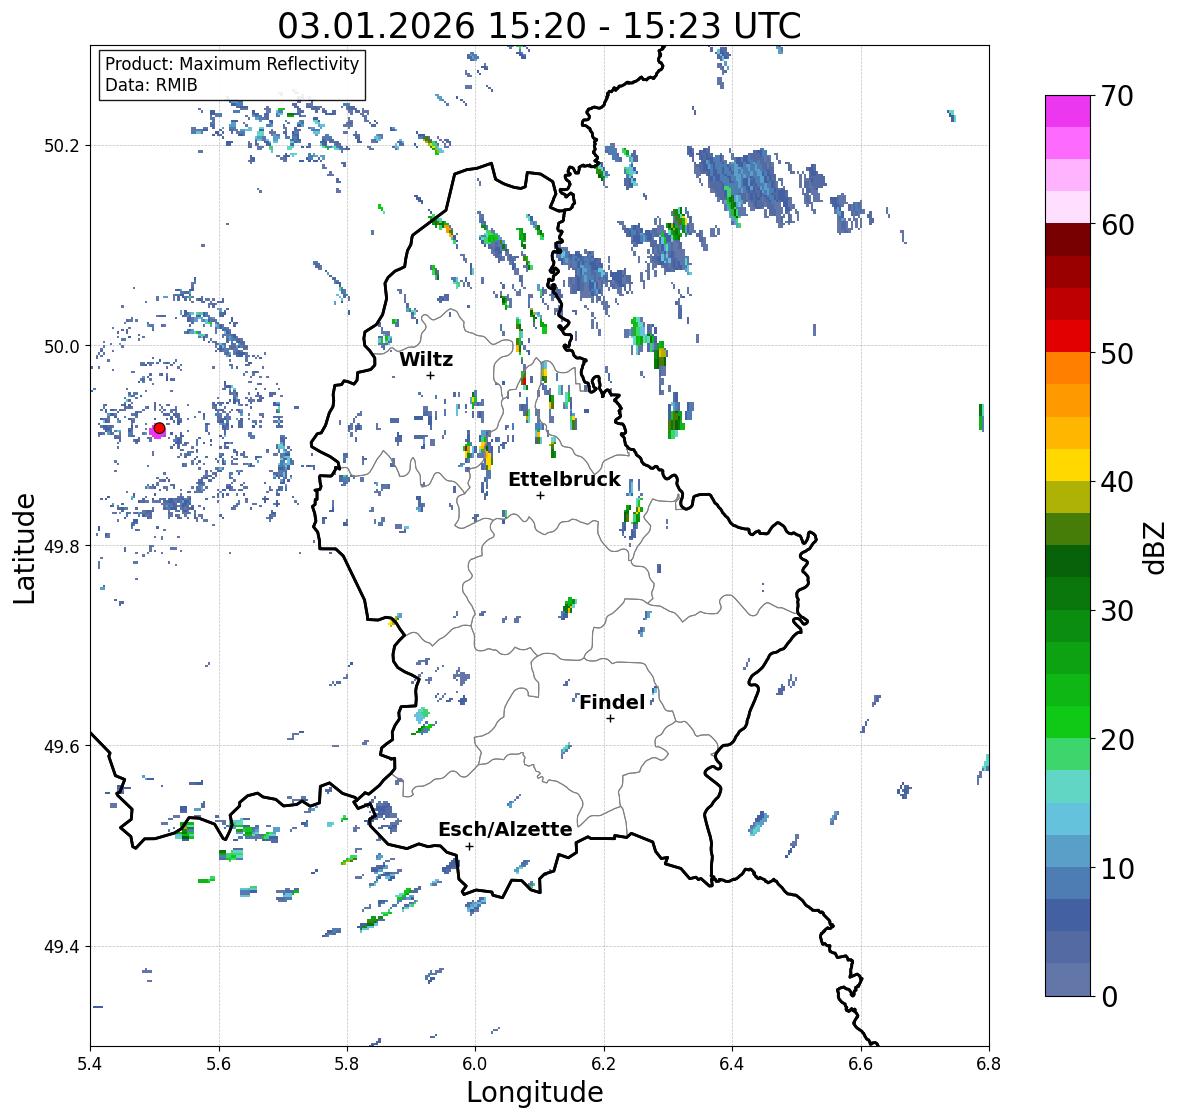
Task: Click the 60 colorbar tick label
Action: point(1117,225)
